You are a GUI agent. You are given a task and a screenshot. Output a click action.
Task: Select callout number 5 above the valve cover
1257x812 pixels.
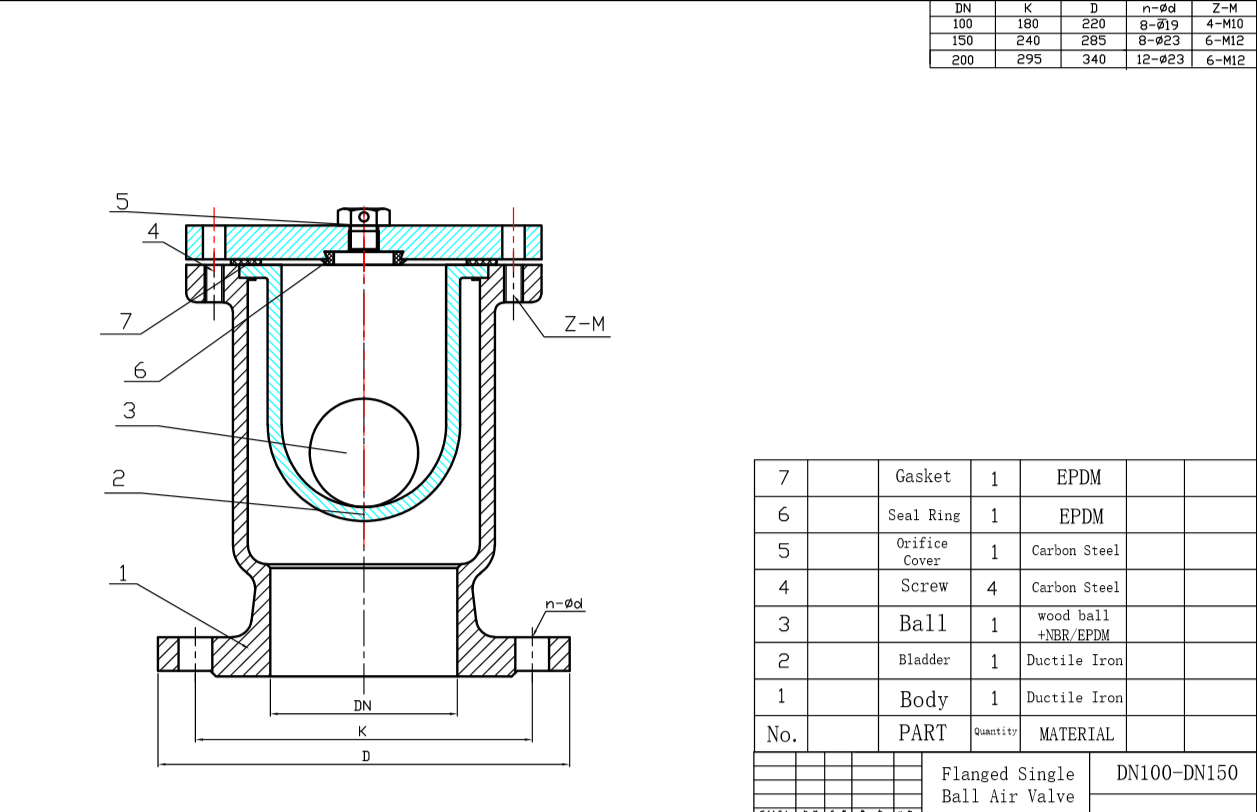click(x=122, y=201)
